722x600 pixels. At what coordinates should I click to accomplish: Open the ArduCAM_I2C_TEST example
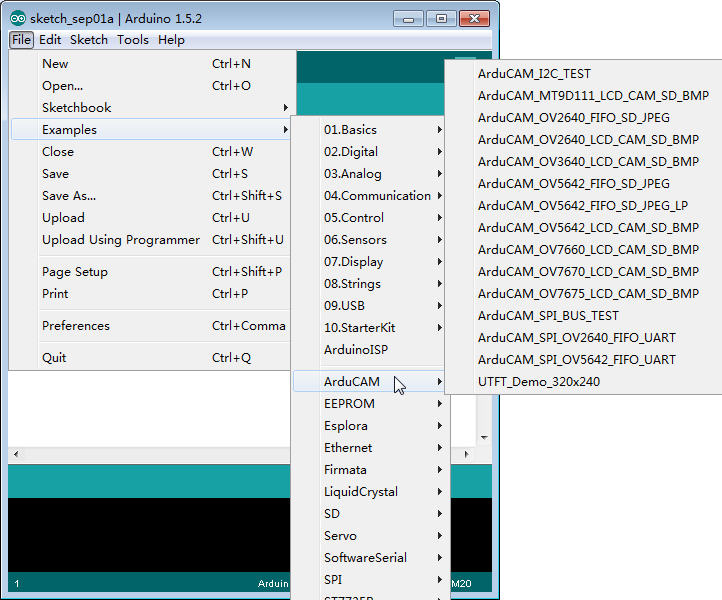click(584, 74)
